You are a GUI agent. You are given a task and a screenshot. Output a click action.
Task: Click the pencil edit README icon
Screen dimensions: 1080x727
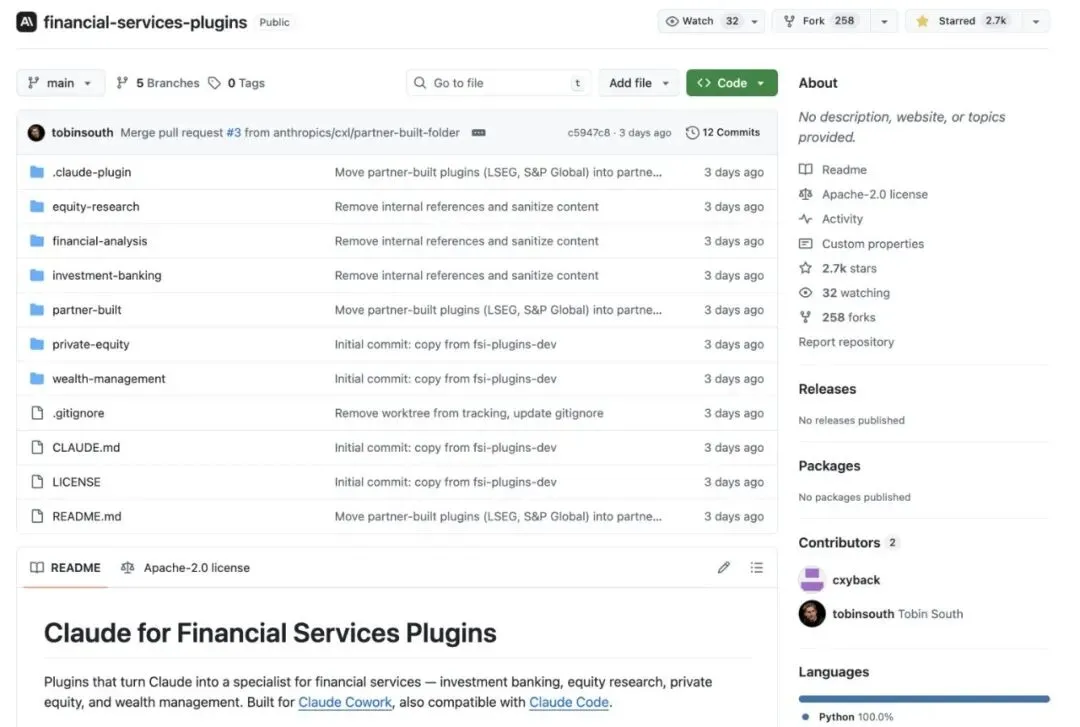click(724, 568)
